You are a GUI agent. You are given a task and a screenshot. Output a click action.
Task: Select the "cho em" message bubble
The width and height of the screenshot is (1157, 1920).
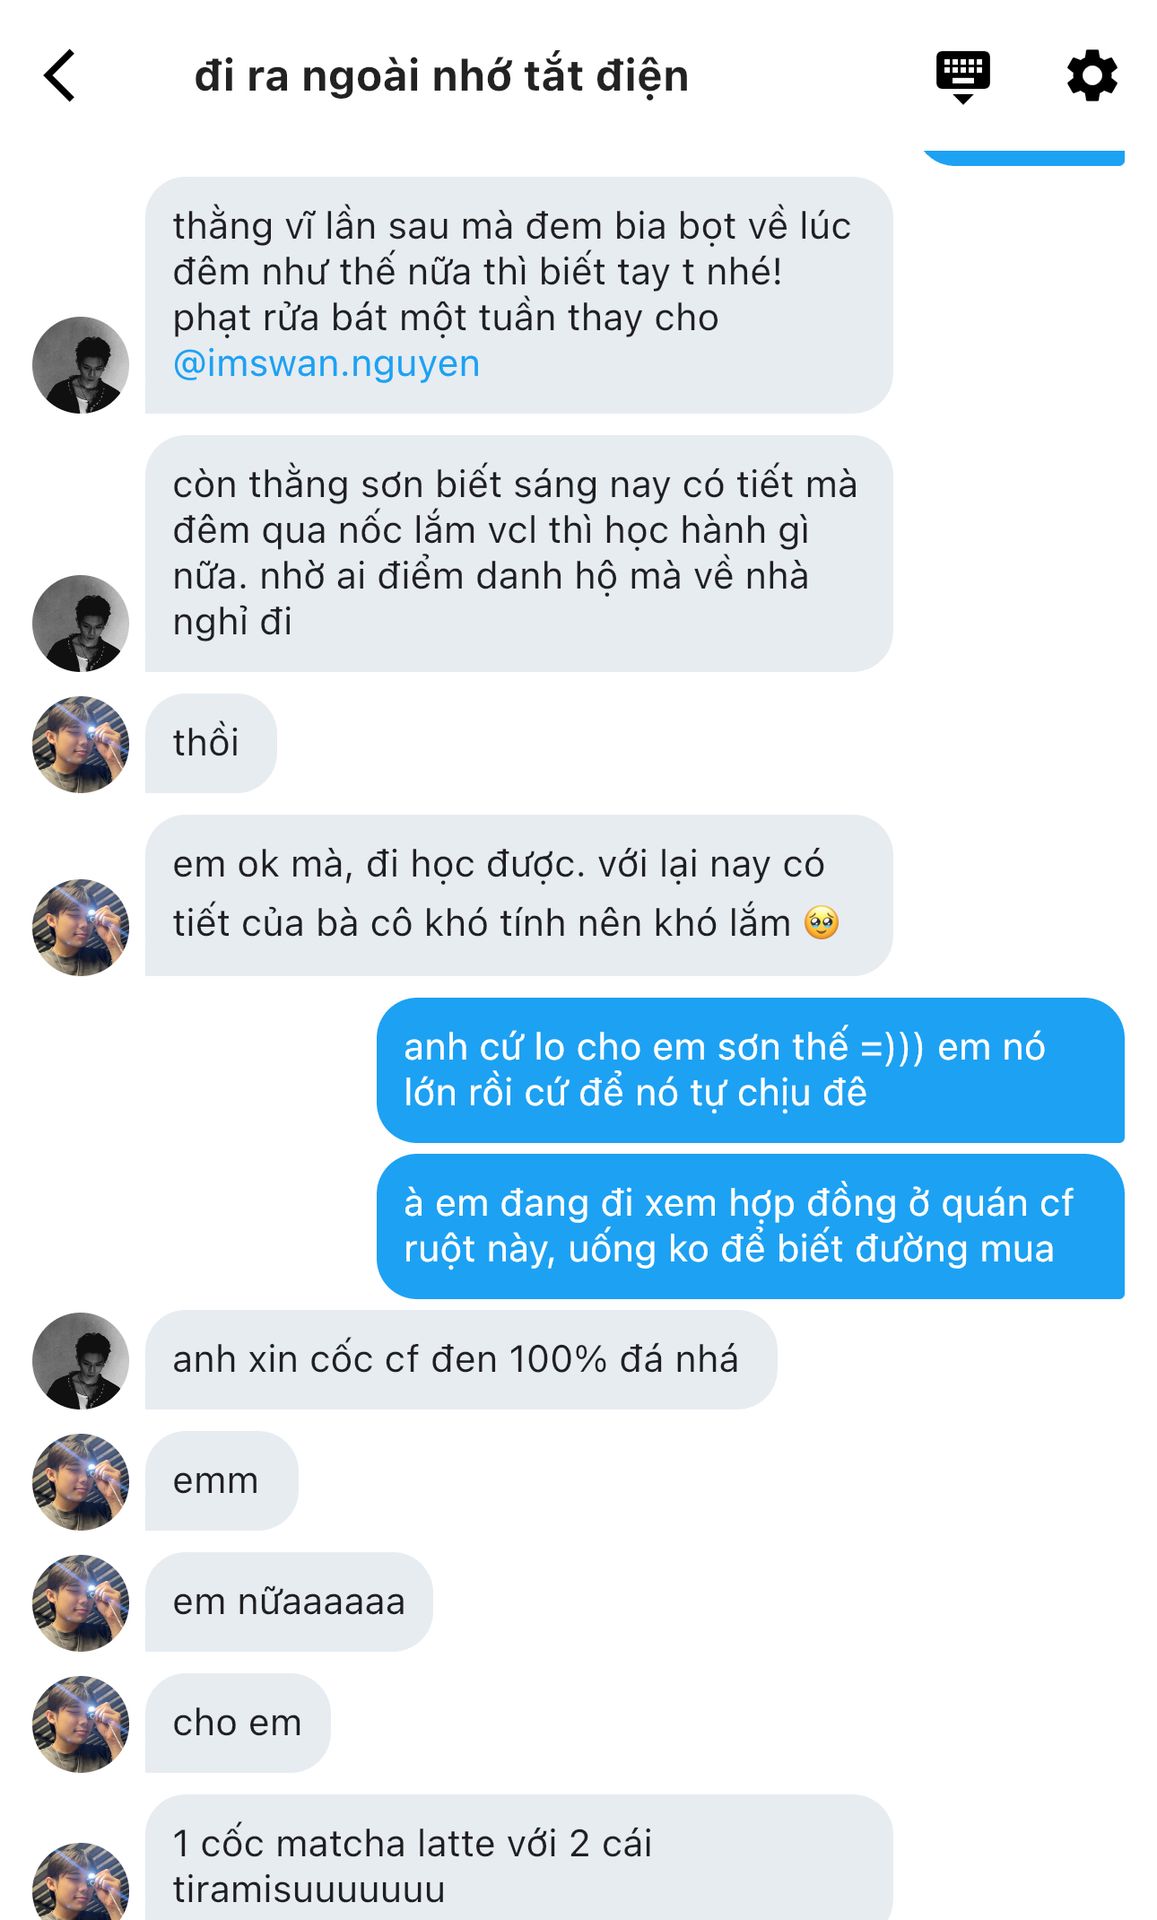coord(237,1723)
